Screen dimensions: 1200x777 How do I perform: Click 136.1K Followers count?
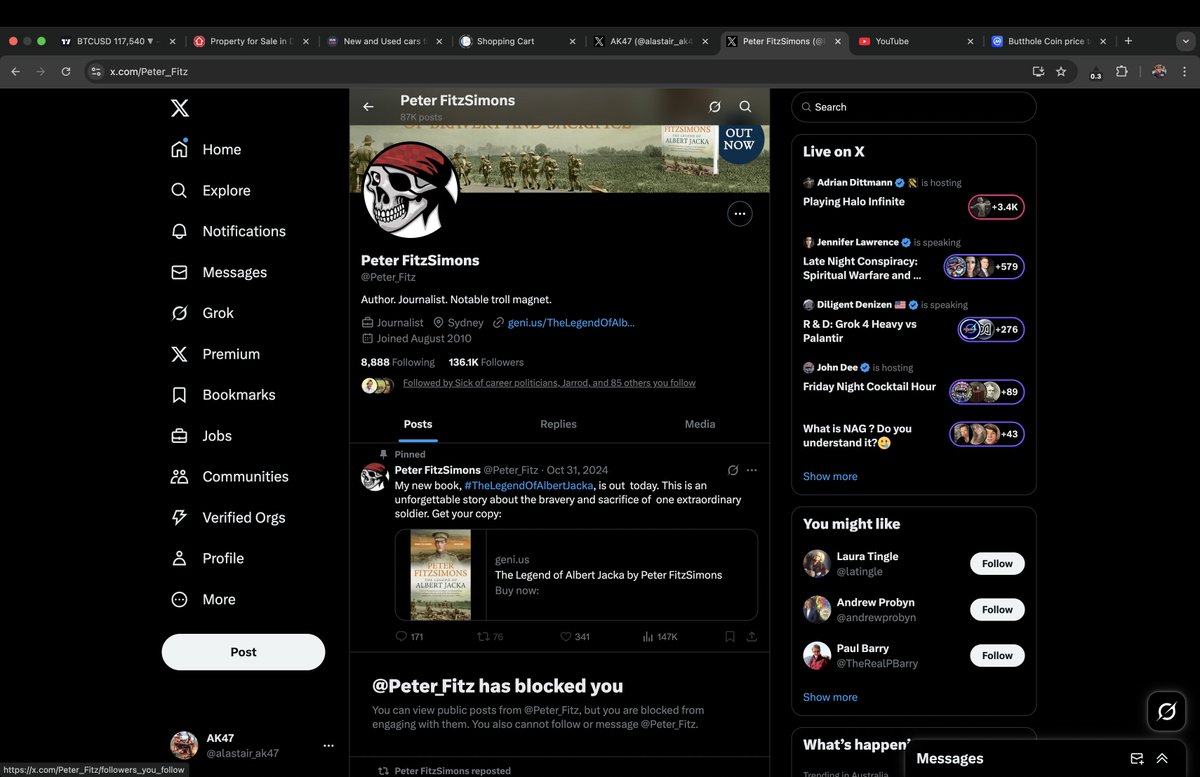486,362
